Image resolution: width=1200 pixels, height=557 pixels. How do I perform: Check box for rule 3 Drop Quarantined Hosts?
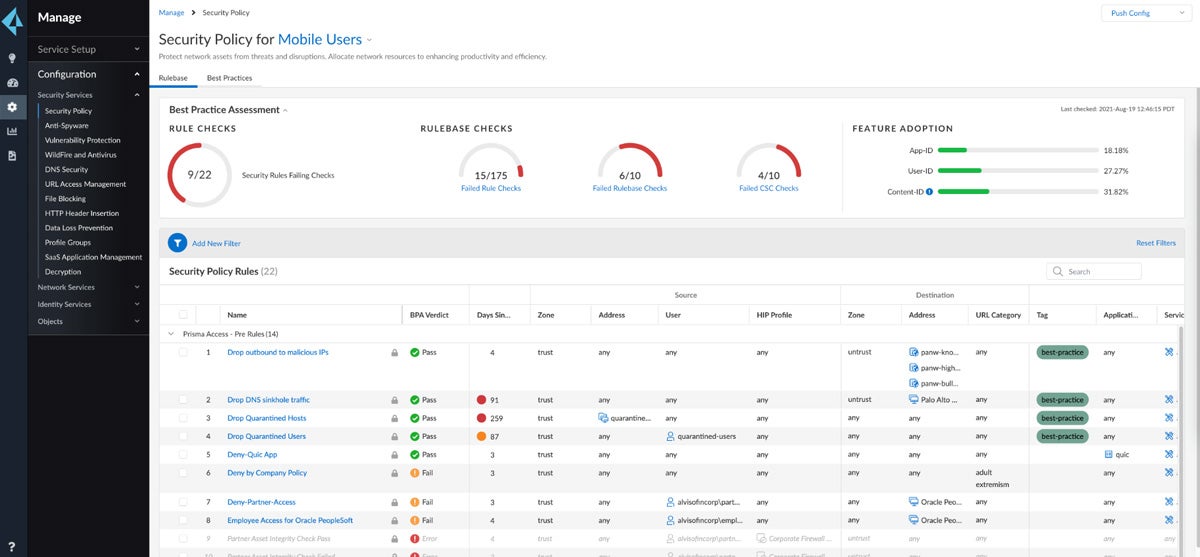[x=183, y=418]
